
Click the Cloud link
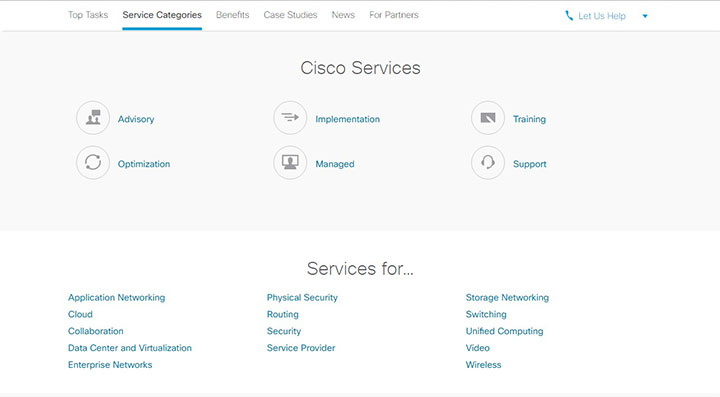tap(80, 314)
